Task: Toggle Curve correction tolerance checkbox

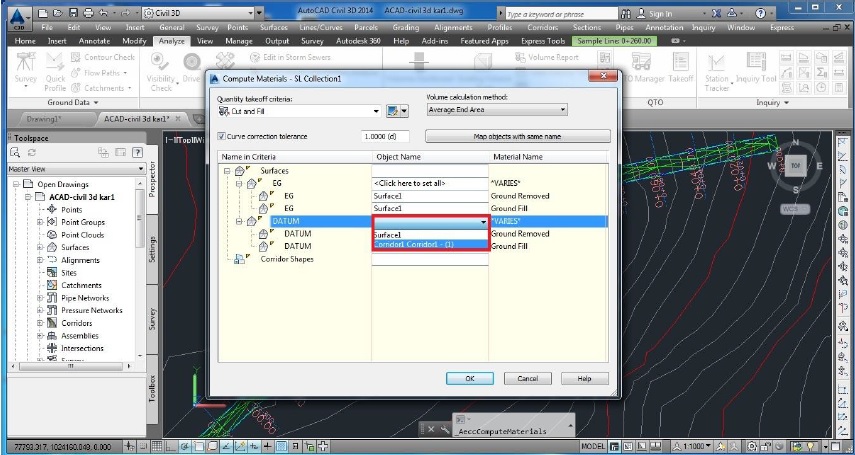Action: [221, 136]
